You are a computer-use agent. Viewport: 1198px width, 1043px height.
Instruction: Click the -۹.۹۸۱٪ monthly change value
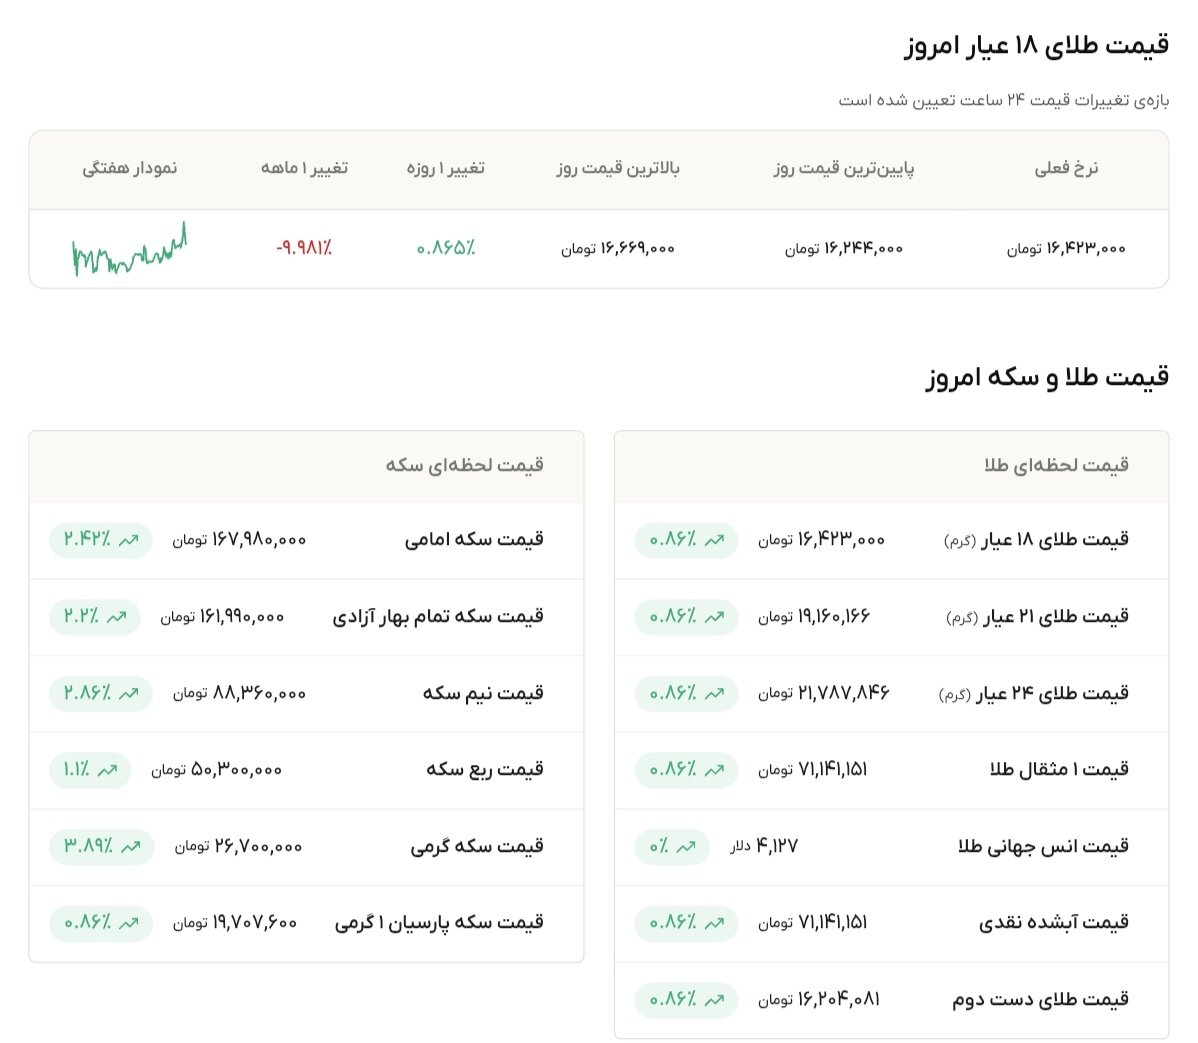[x=304, y=248]
